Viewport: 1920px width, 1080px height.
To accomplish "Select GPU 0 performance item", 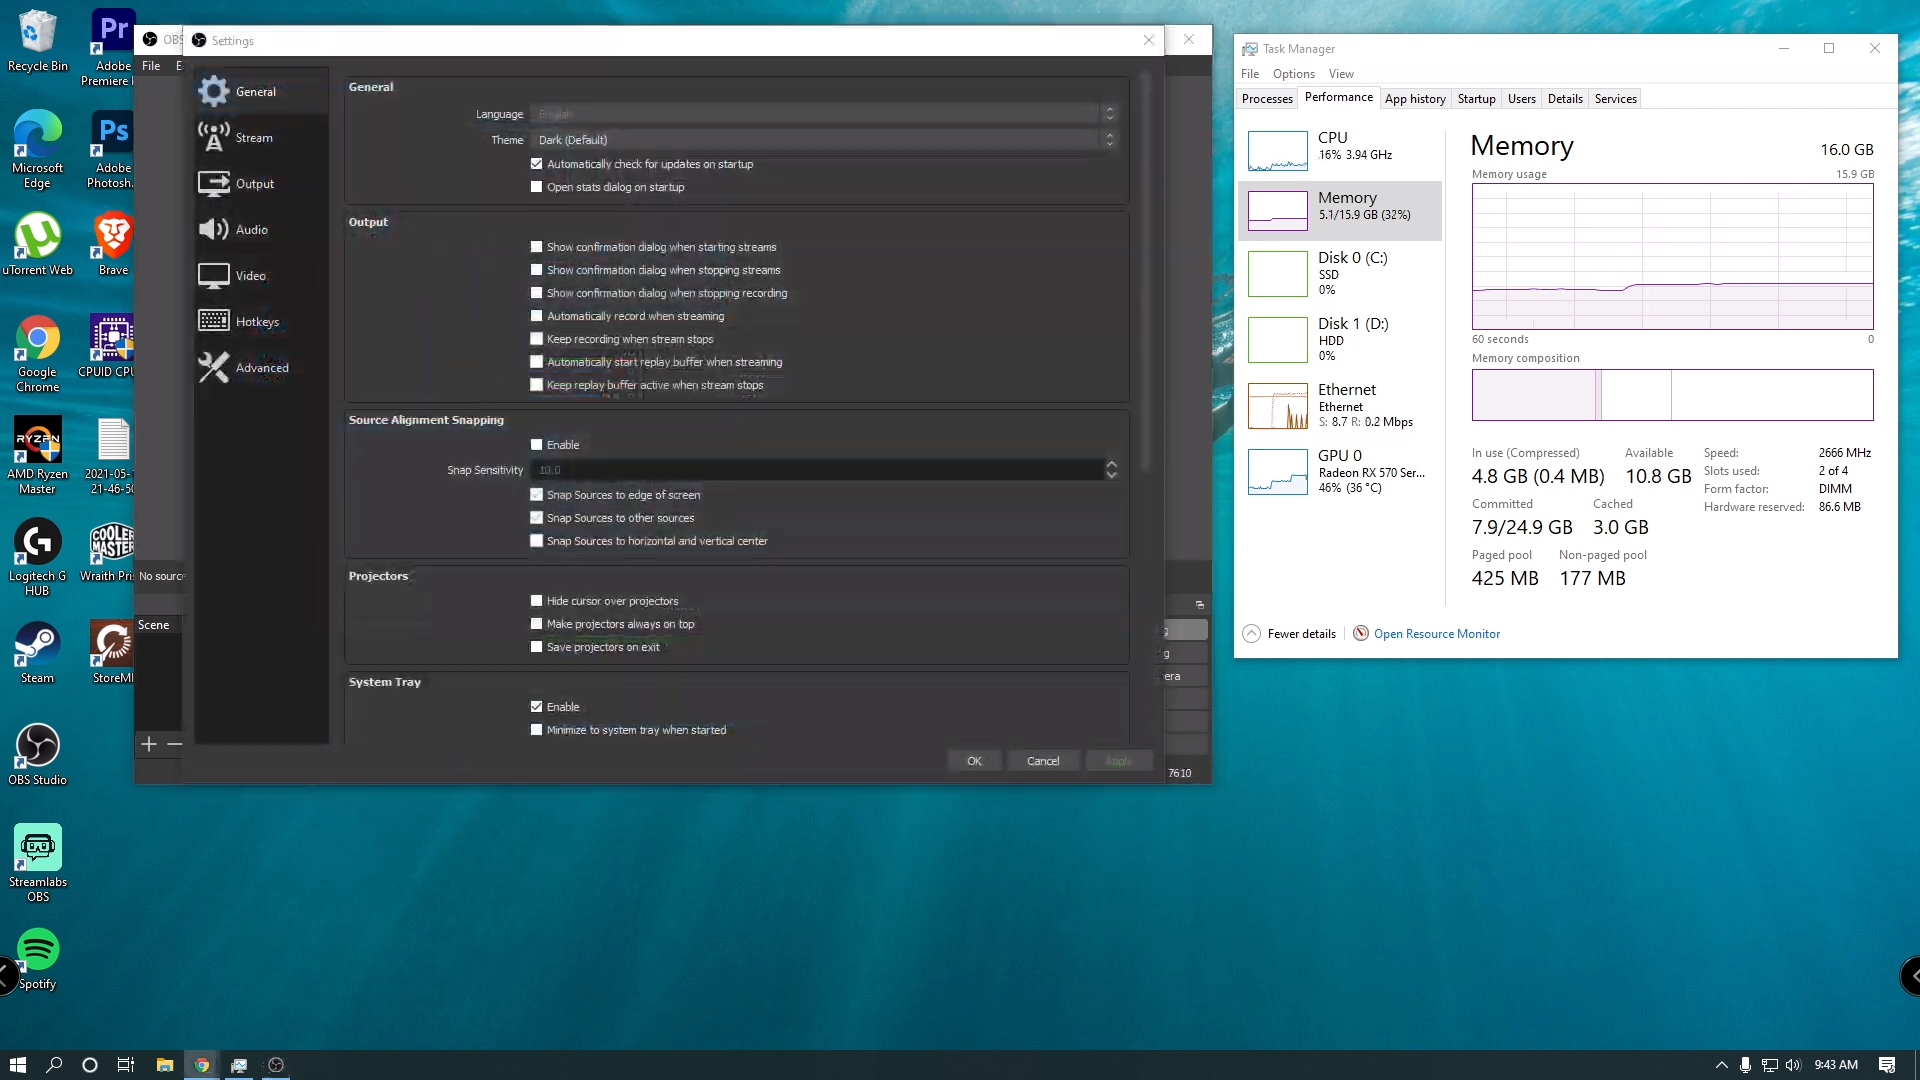I will tap(1339, 472).
